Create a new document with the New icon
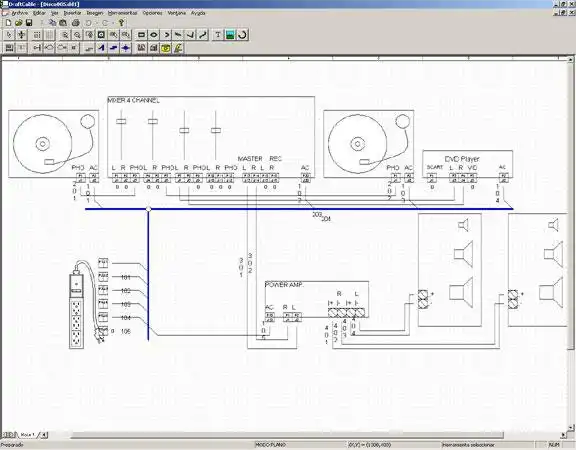576x450 pixels. pos(8,23)
